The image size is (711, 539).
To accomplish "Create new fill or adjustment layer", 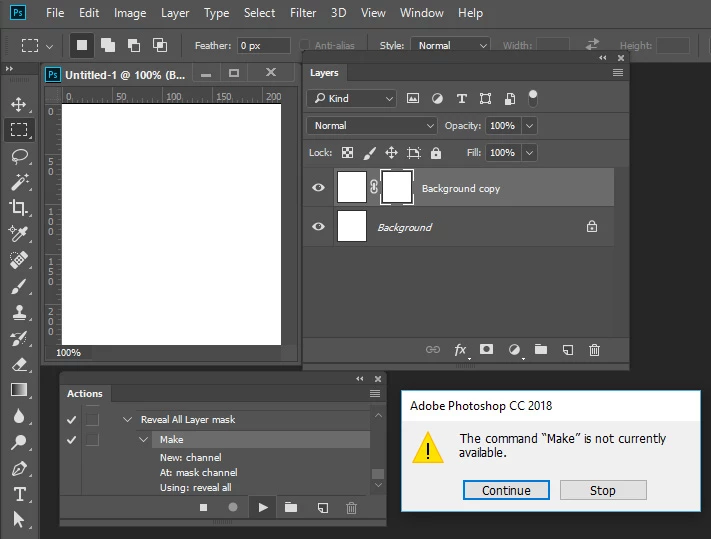I will pos(514,350).
